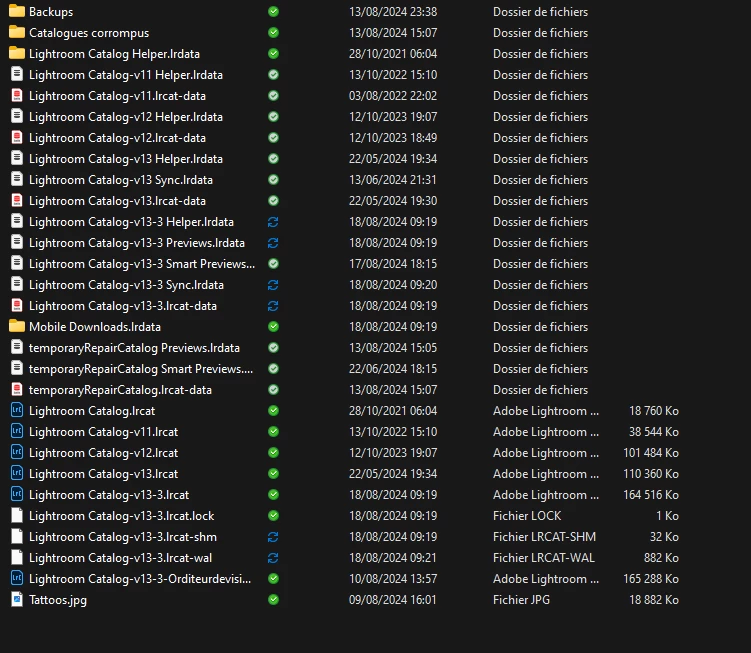
Task: Click date 09/08/2024 16:01
Action: click(393, 600)
